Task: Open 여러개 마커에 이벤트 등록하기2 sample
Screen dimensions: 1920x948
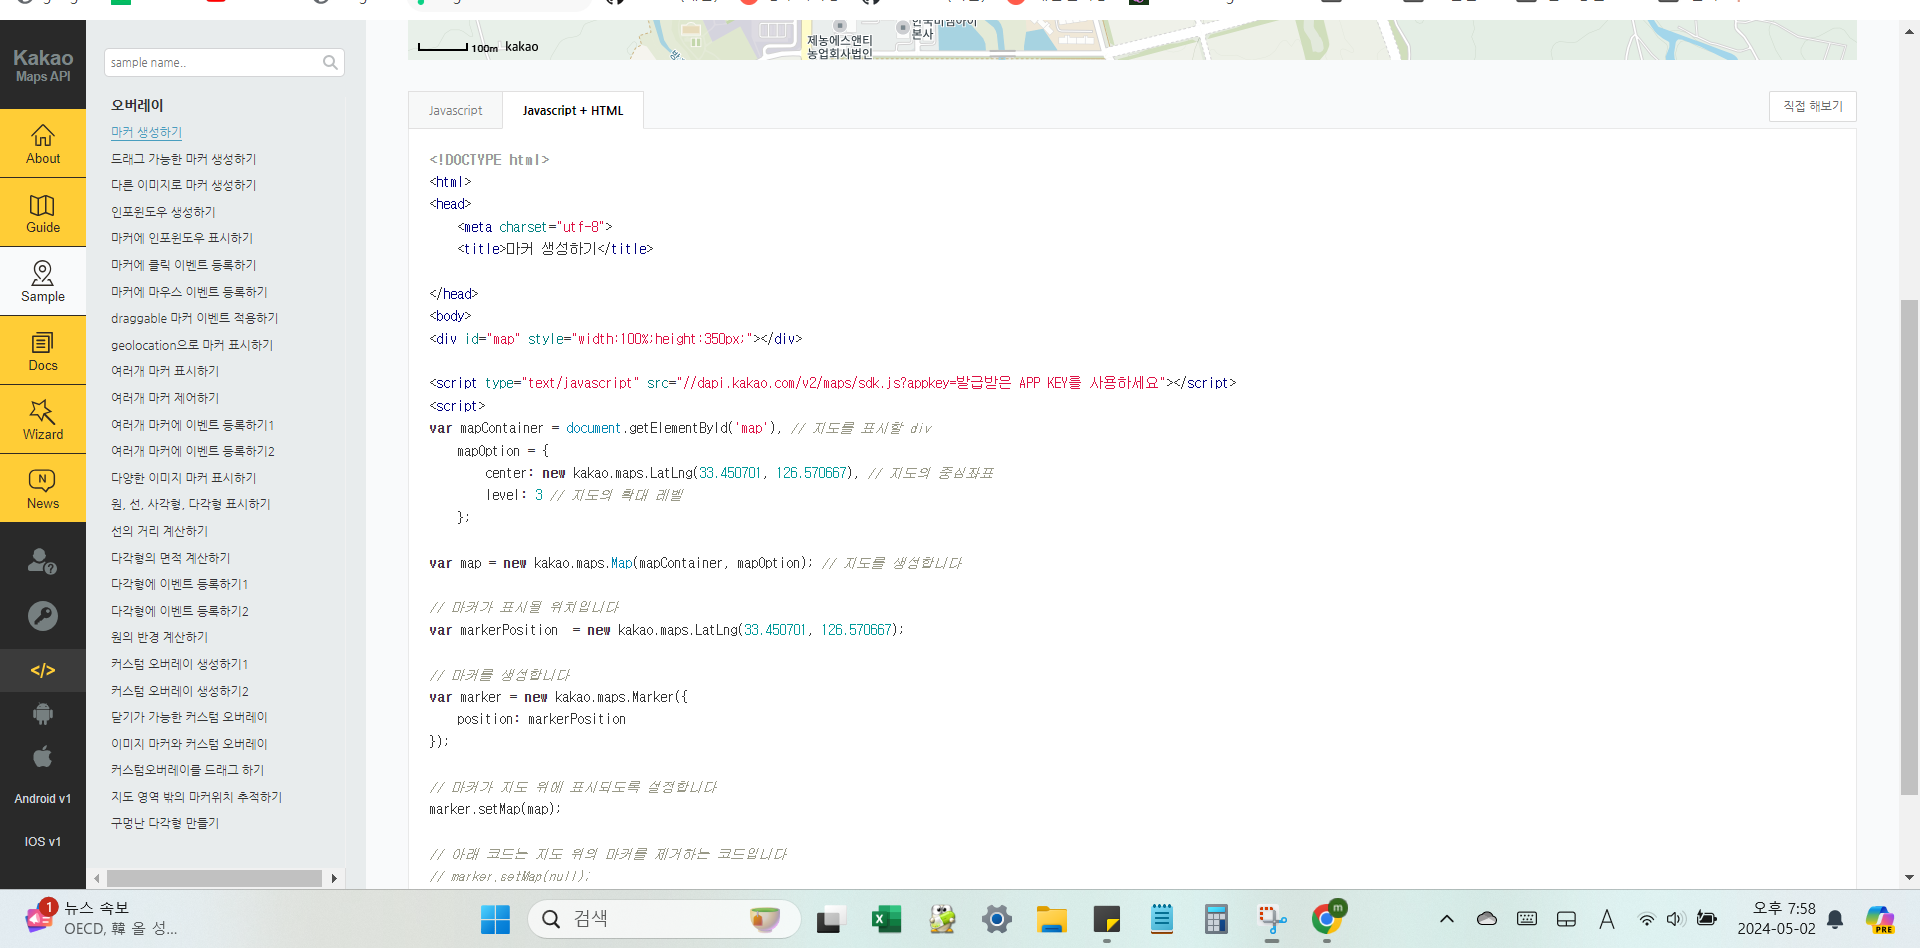Action: 192,451
